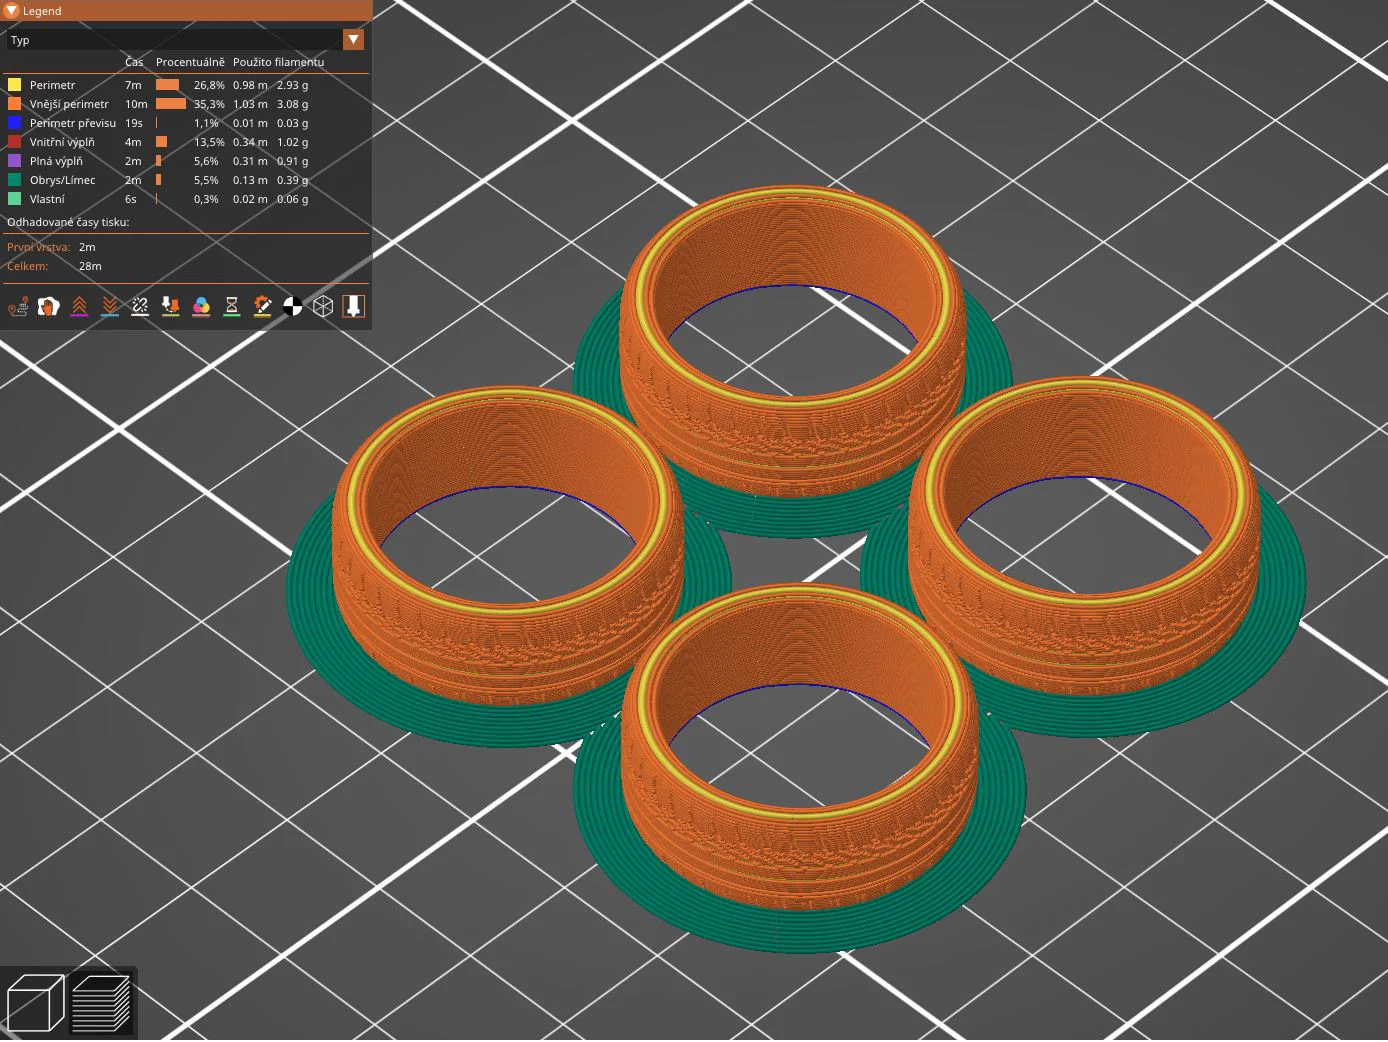This screenshot has height=1042, width=1388.
Task: Click the Použito filamentu column header
Action: (x=278, y=62)
